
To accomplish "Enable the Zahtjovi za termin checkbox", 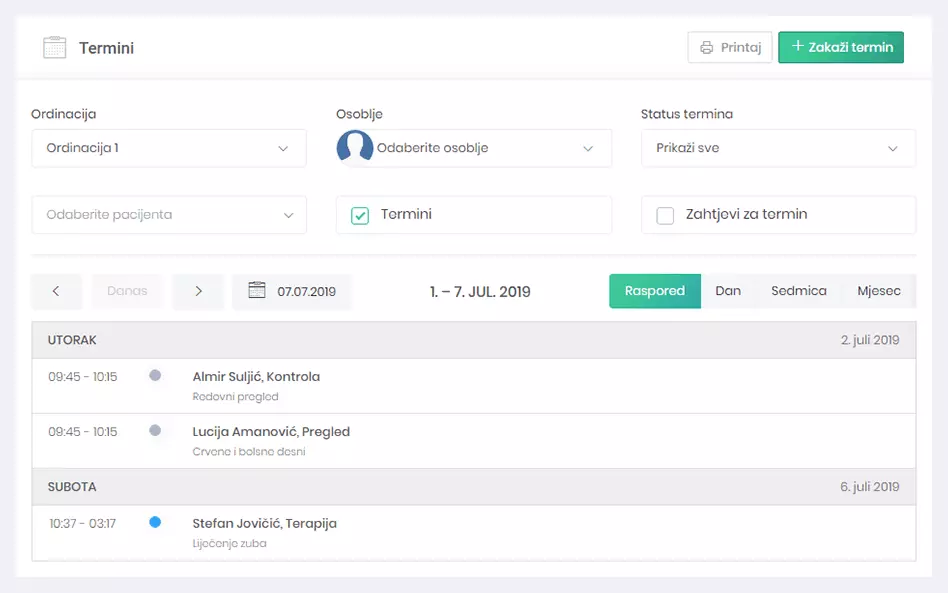I will click(x=665, y=215).
